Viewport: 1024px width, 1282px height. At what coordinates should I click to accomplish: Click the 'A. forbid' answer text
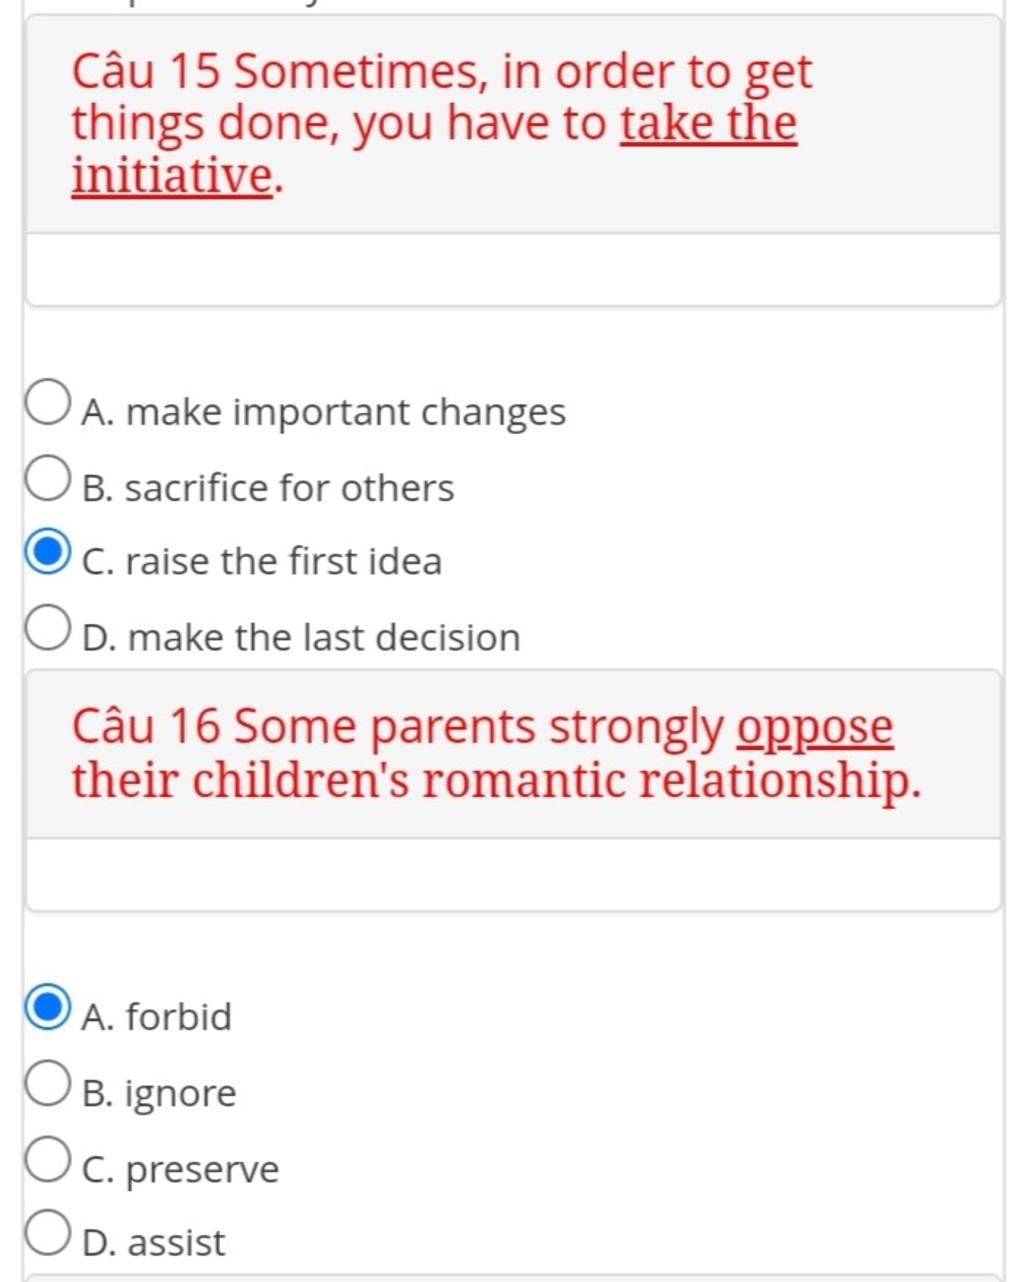click(x=157, y=1017)
